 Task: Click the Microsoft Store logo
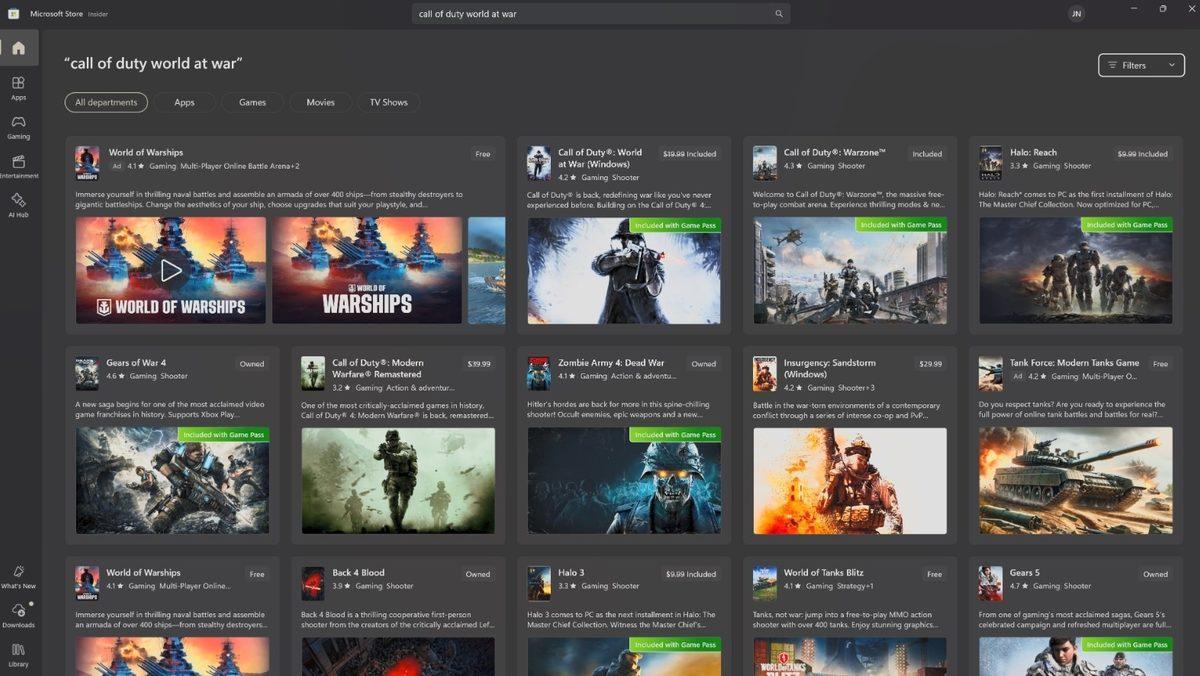[13, 13]
